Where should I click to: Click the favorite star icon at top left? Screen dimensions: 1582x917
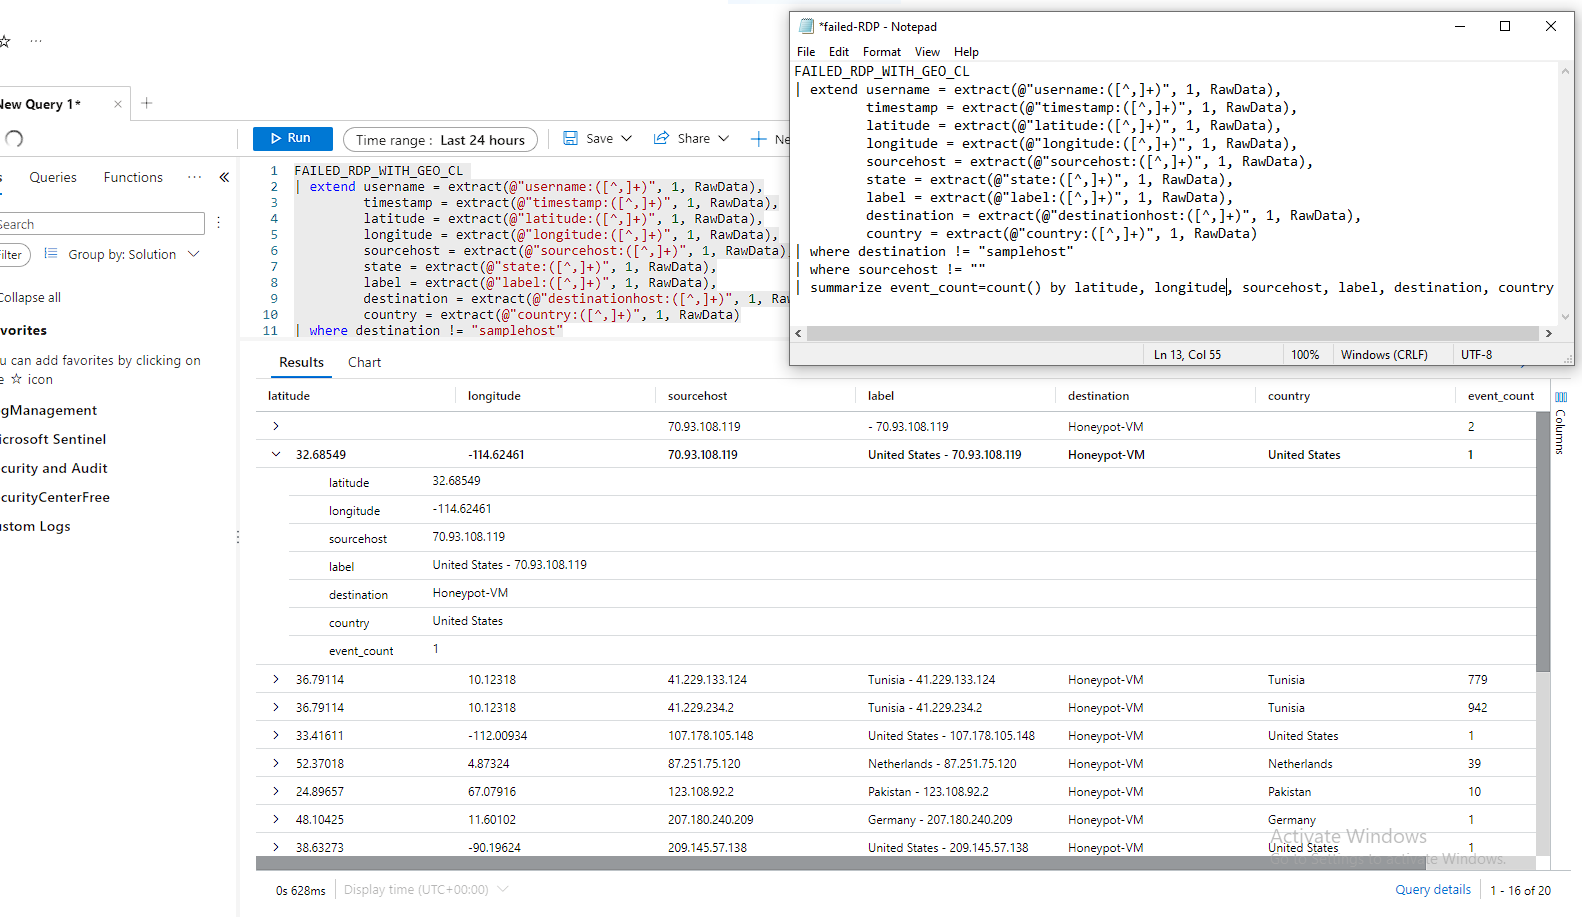click(5, 41)
